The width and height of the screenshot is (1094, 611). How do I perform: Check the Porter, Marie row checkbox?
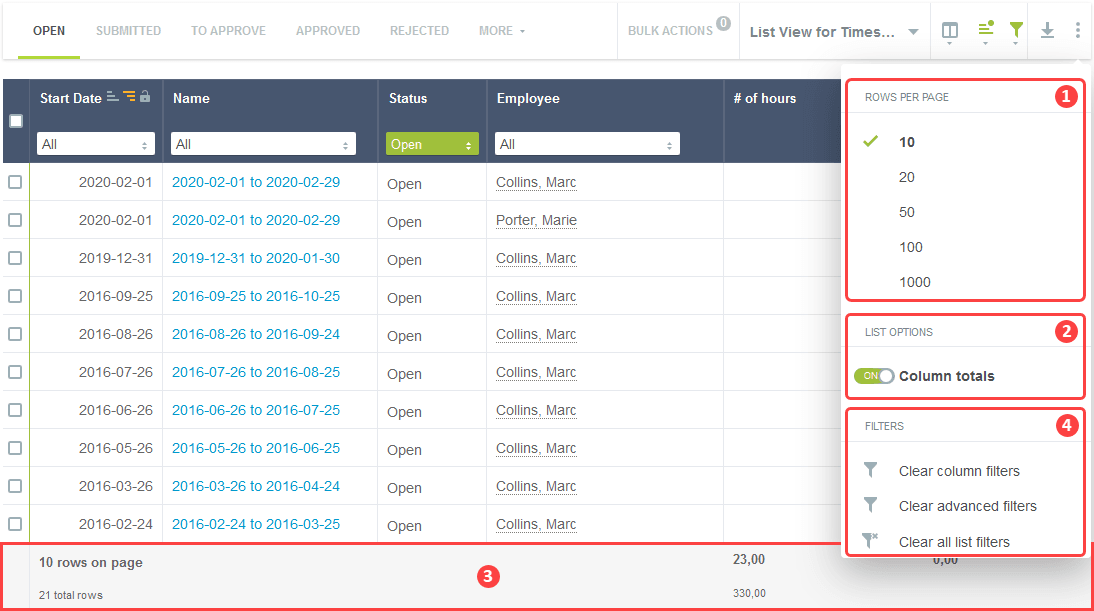[x=15, y=220]
